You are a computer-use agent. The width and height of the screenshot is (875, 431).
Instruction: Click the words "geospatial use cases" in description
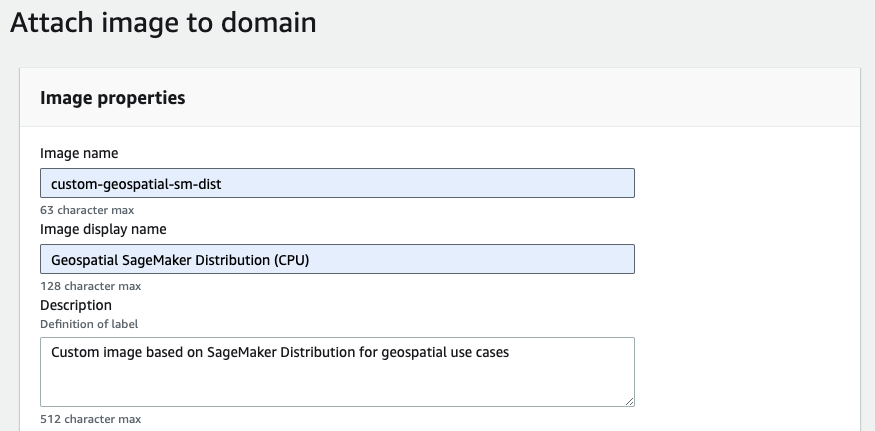(x=445, y=353)
